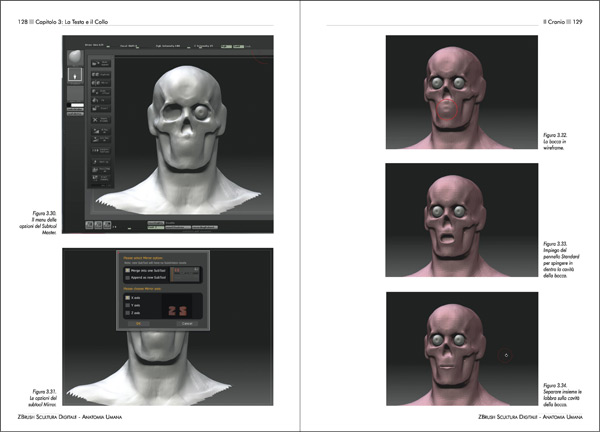Click OK in the Mirror options dialog
This screenshot has height=432, width=600.
[139, 323]
